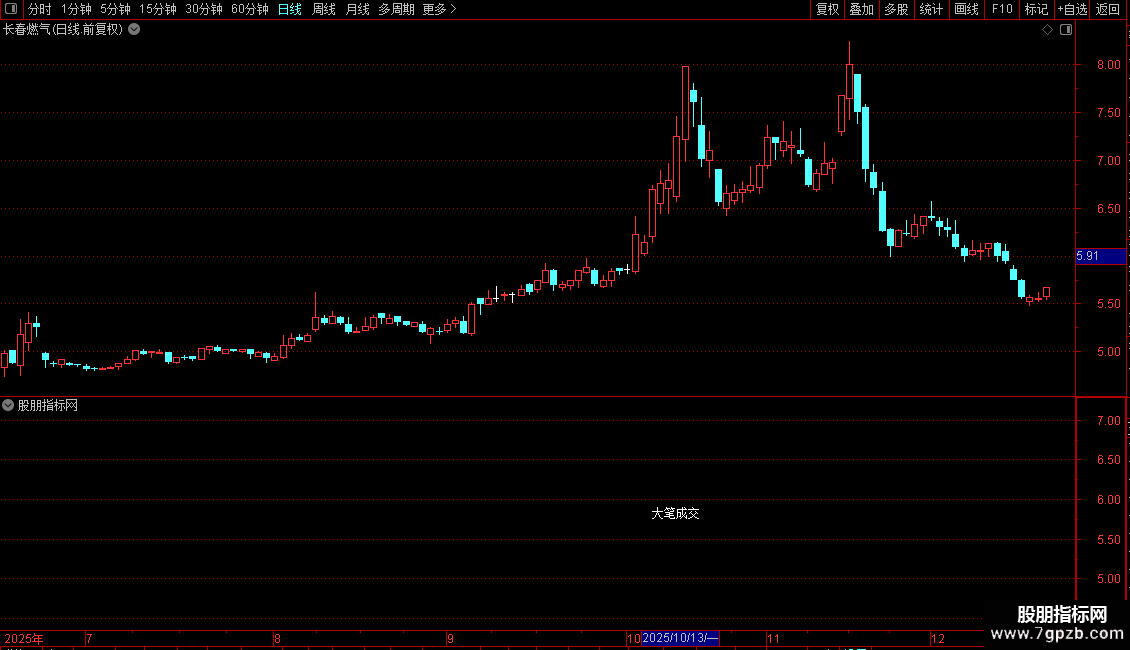Select the 30分钟 period
Screen dimensions: 1130x650
pos(203,9)
